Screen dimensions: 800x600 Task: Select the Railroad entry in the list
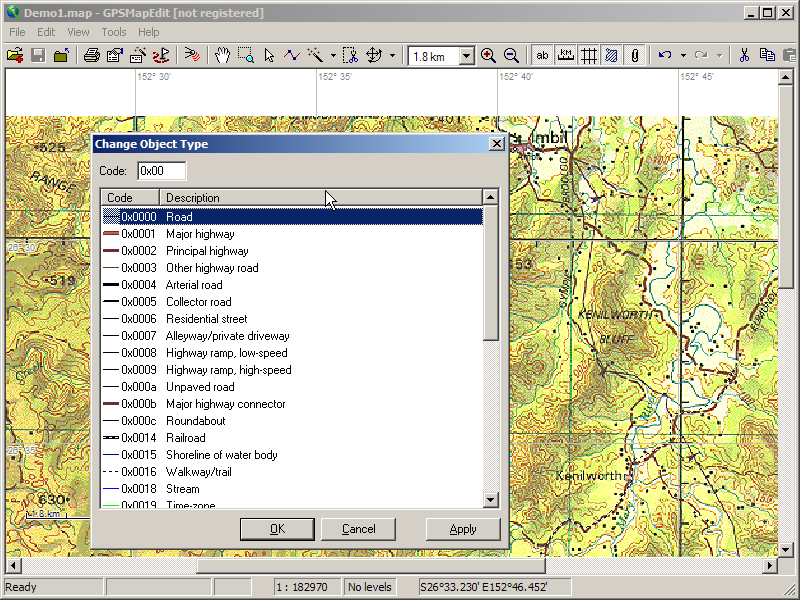pos(185,438)
